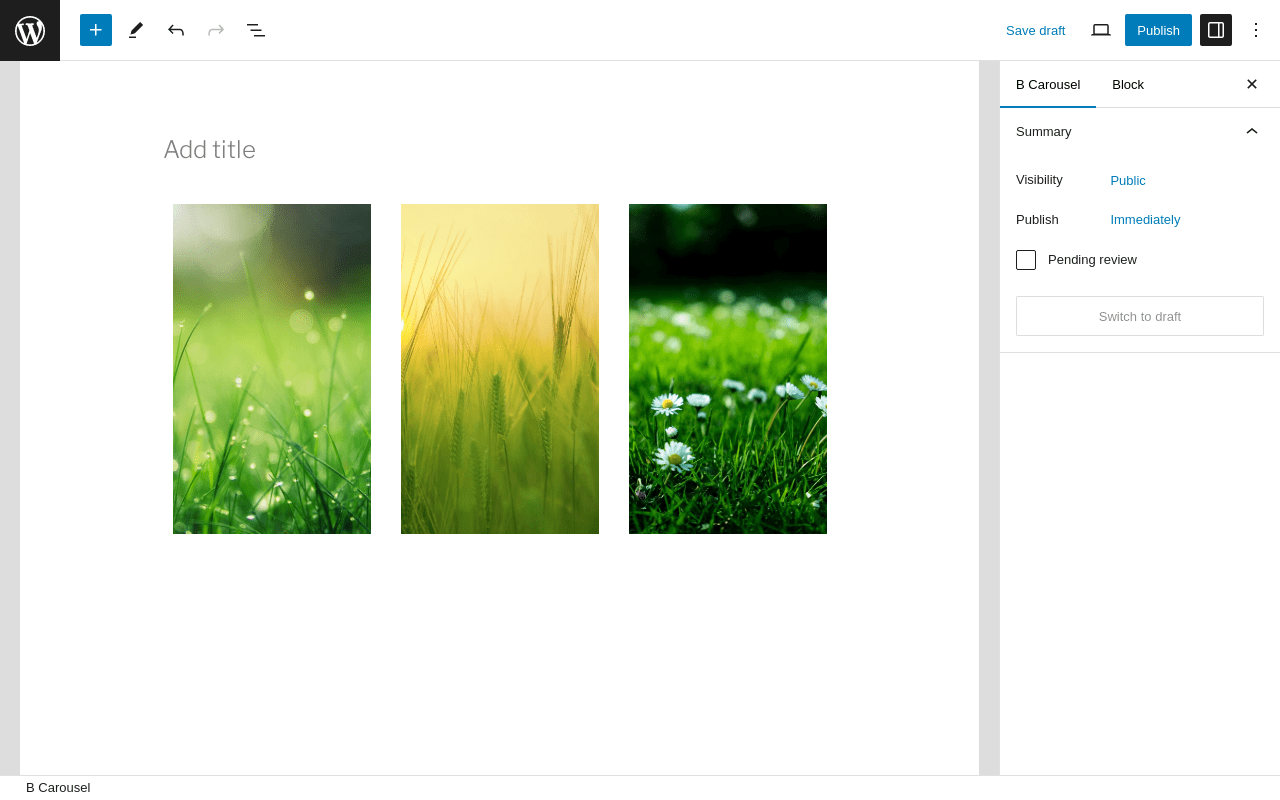Change visibility from Public

(1128, 181)
